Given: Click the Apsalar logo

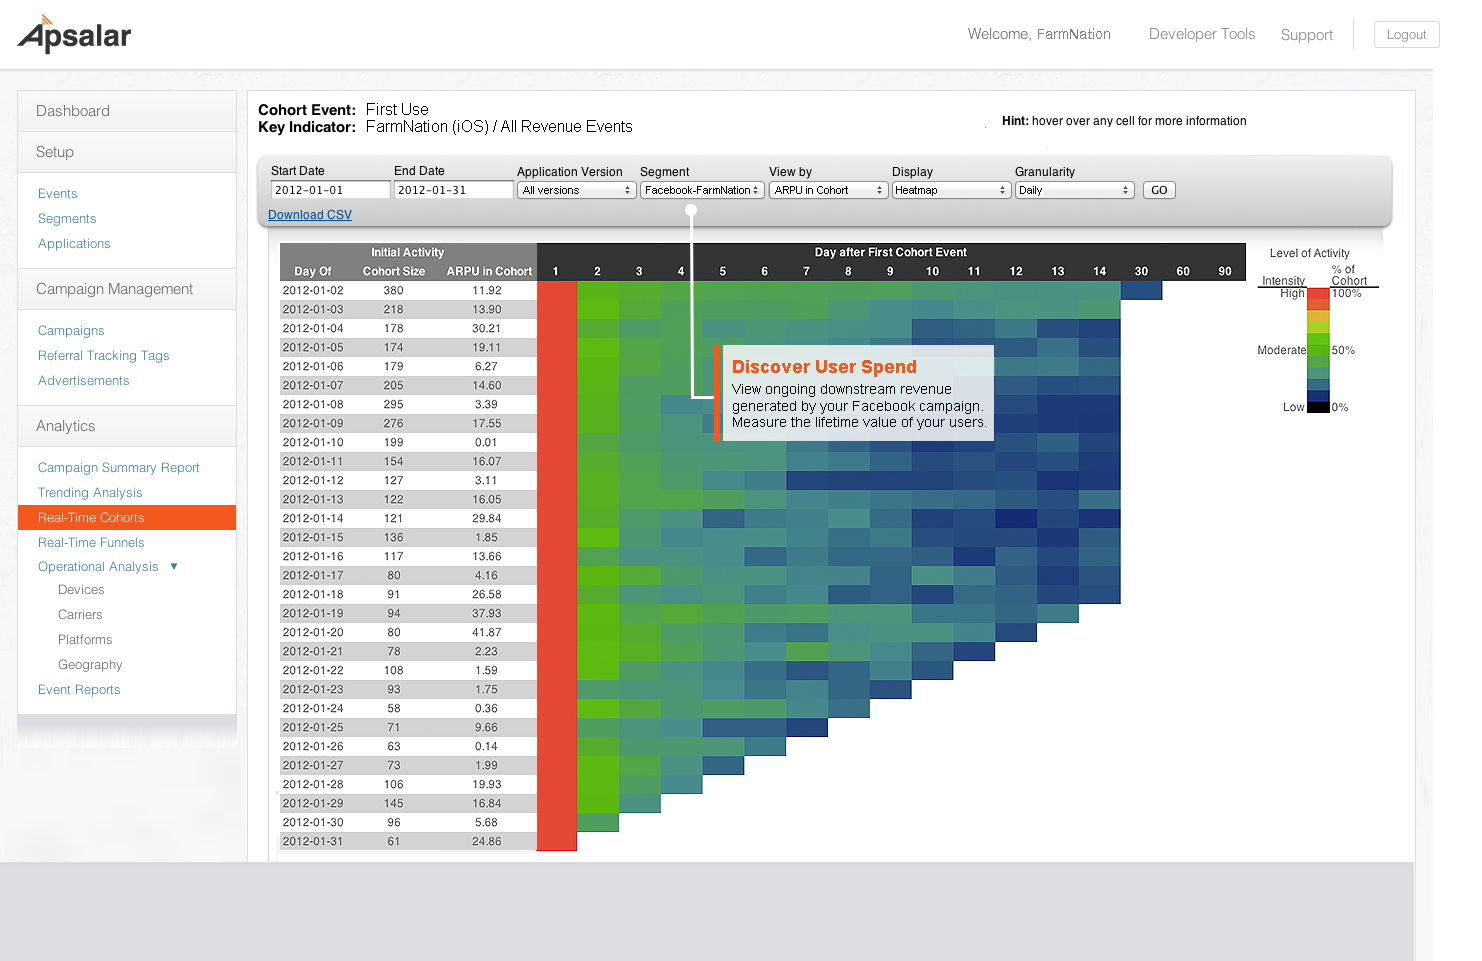Looking at the screenshot, I should (75, 34).
